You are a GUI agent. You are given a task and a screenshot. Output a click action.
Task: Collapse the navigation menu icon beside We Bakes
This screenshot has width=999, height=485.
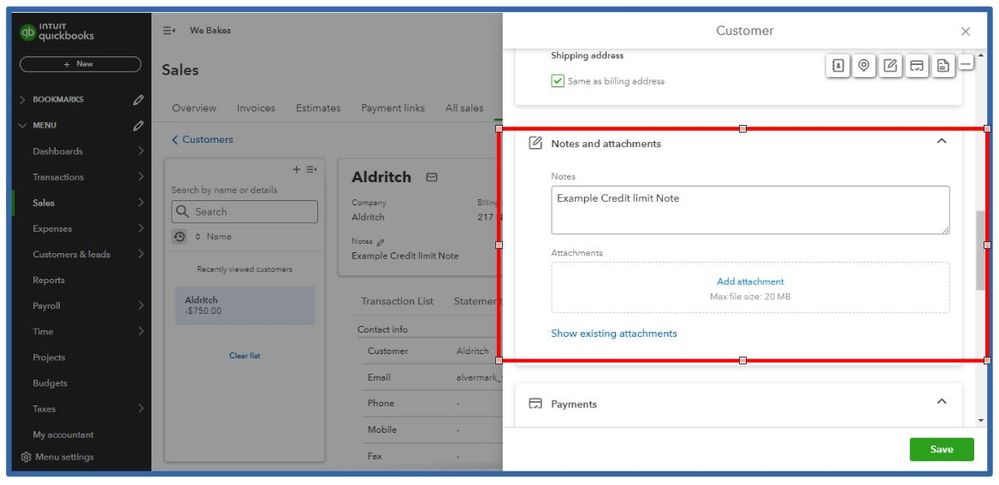point(169,31)
